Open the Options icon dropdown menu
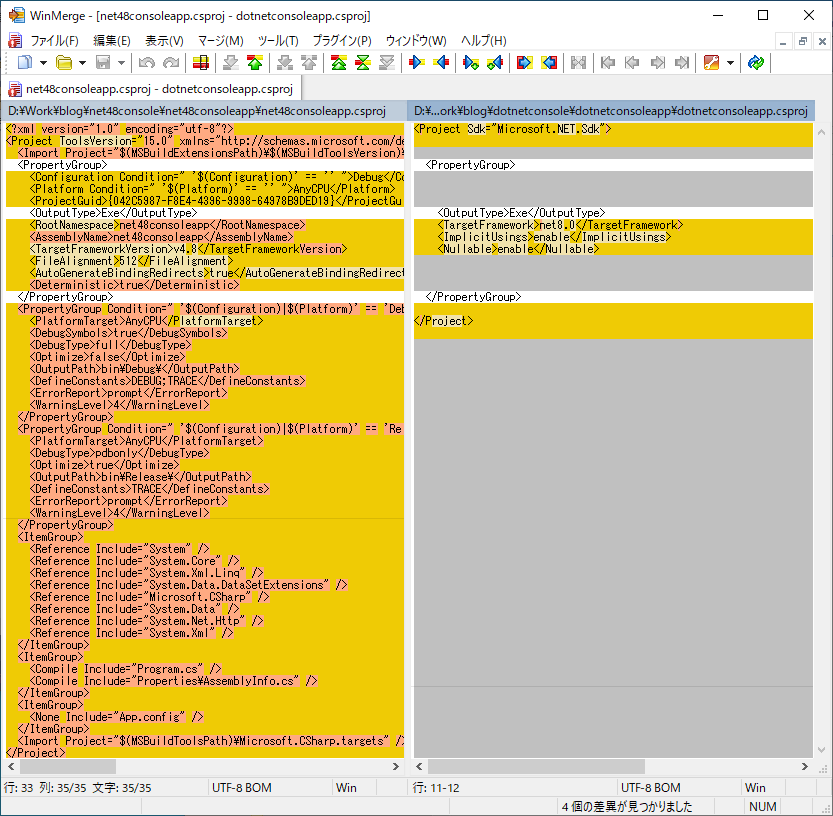833x816 pixels. pos(730,62)
